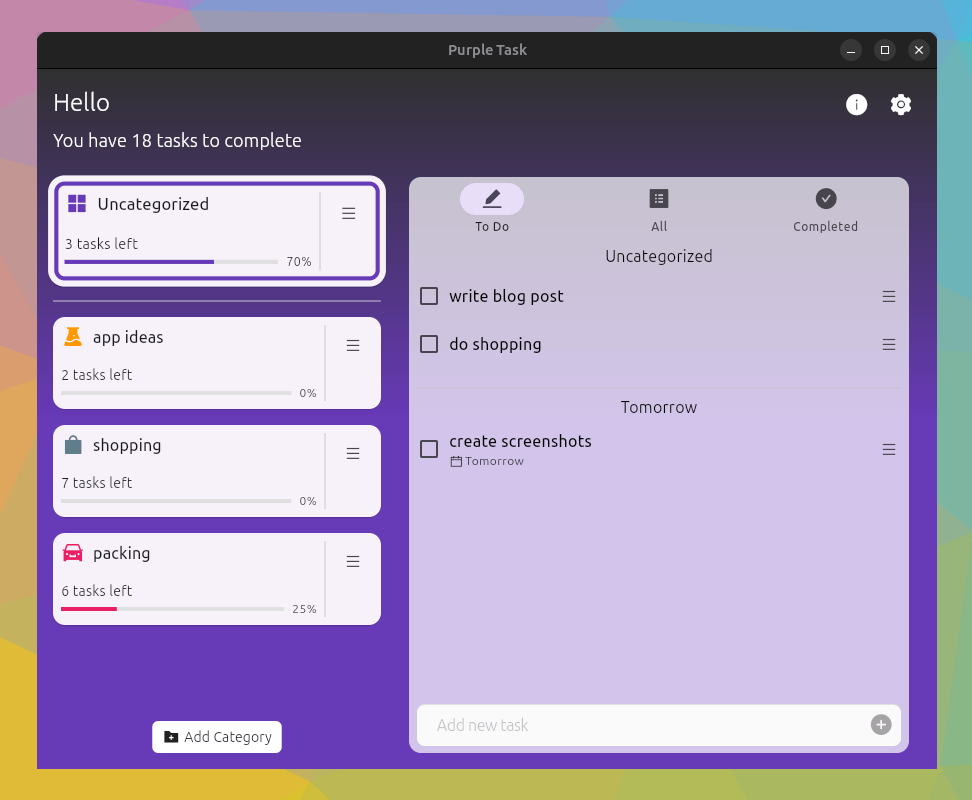Screen dimensions: 972x800
Task: Click the pin icon on app ideas category
Action: (x=73, y=337)
